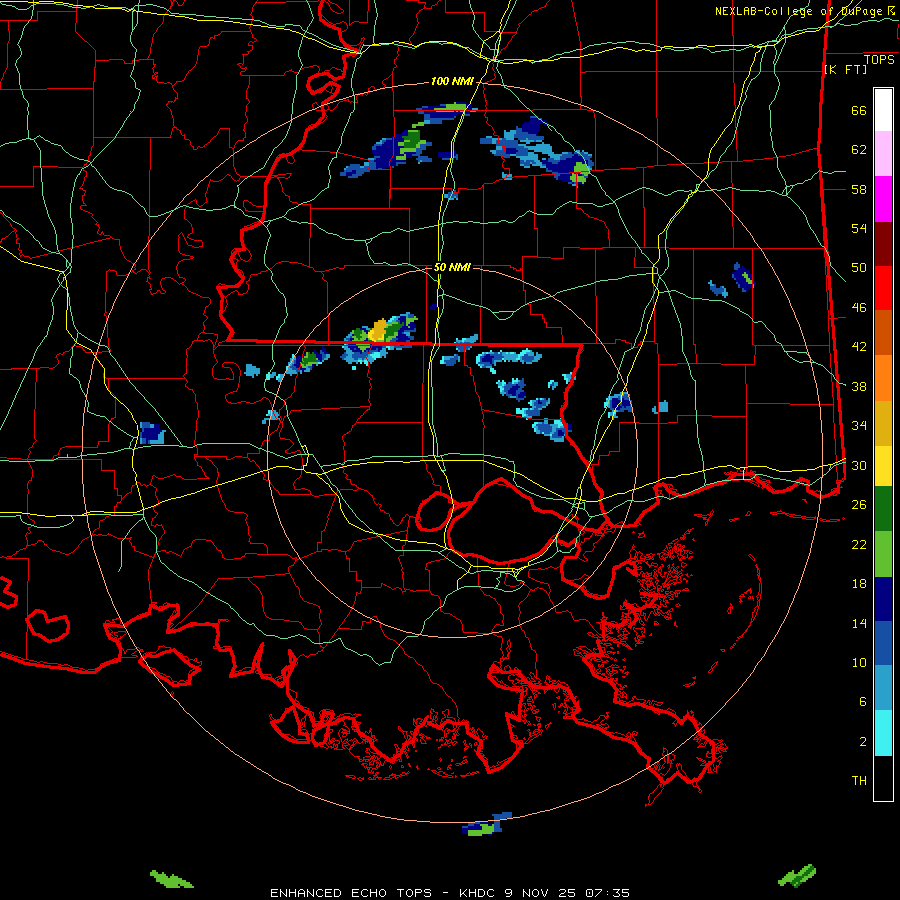This screenshot has height=900, width=900.
Task: Click the "[K FT]" units label
Action: coord(845,70)
